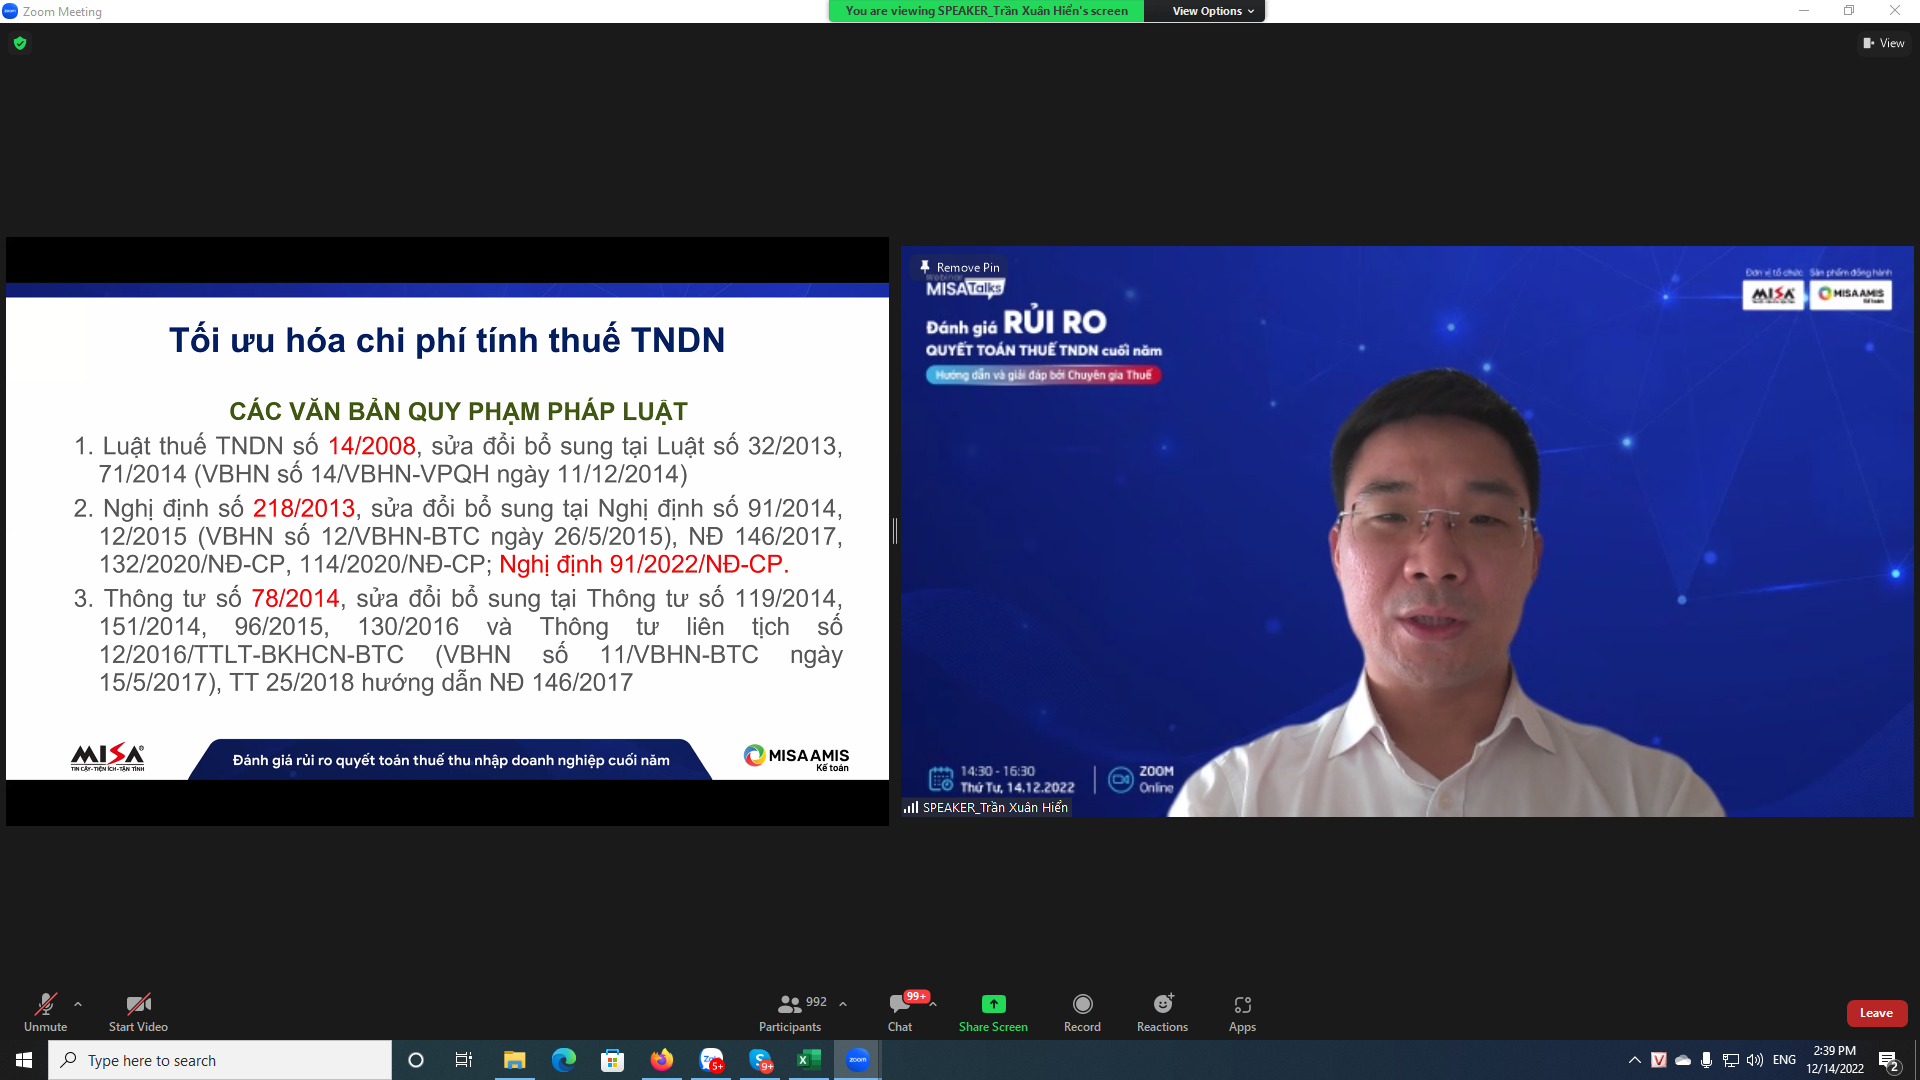This screenshot has width=1920, height=1080.
Task: Open the Chat panel icon
Action: pyautogui.click(x=899, y=1005)
